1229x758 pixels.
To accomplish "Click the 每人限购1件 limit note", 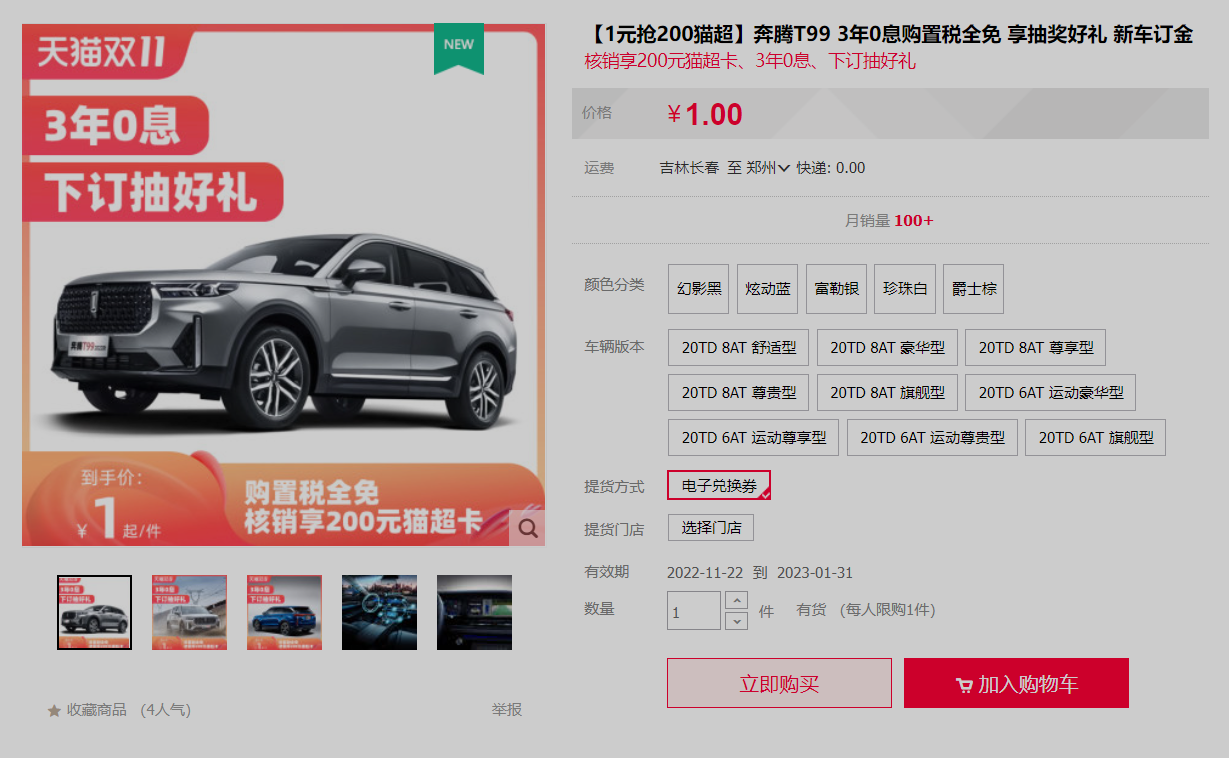I will [x=887, y=611].
